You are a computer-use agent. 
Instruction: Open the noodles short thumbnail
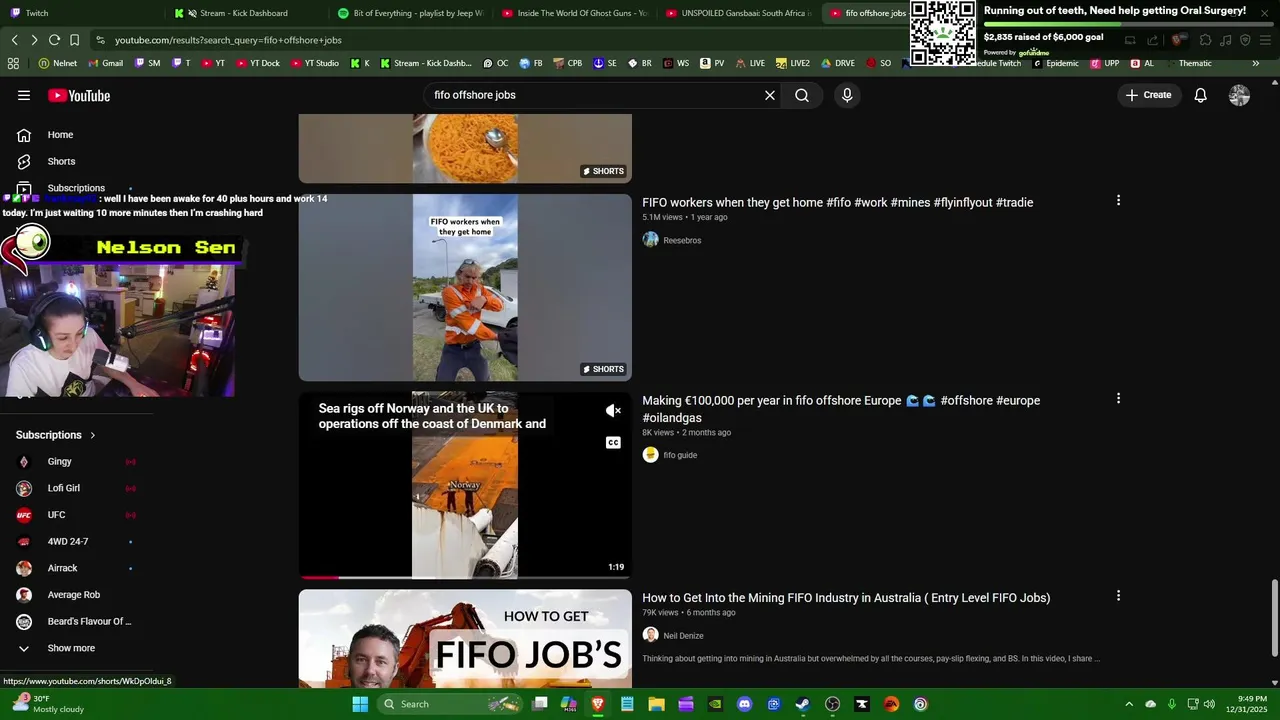pos(465,148)
